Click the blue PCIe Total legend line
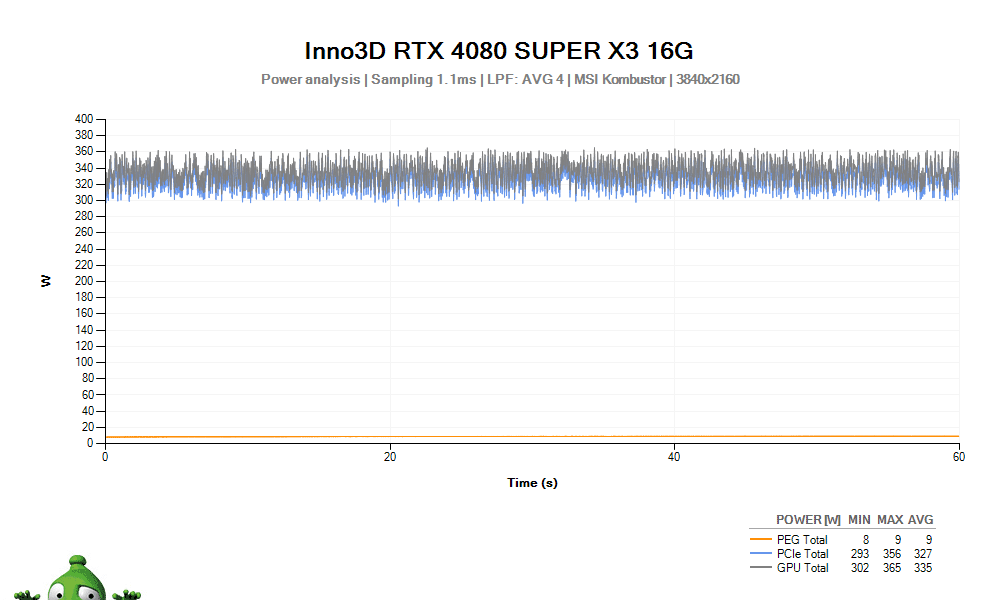Screen dimensions: 1000x600 [x=761, y=554]
